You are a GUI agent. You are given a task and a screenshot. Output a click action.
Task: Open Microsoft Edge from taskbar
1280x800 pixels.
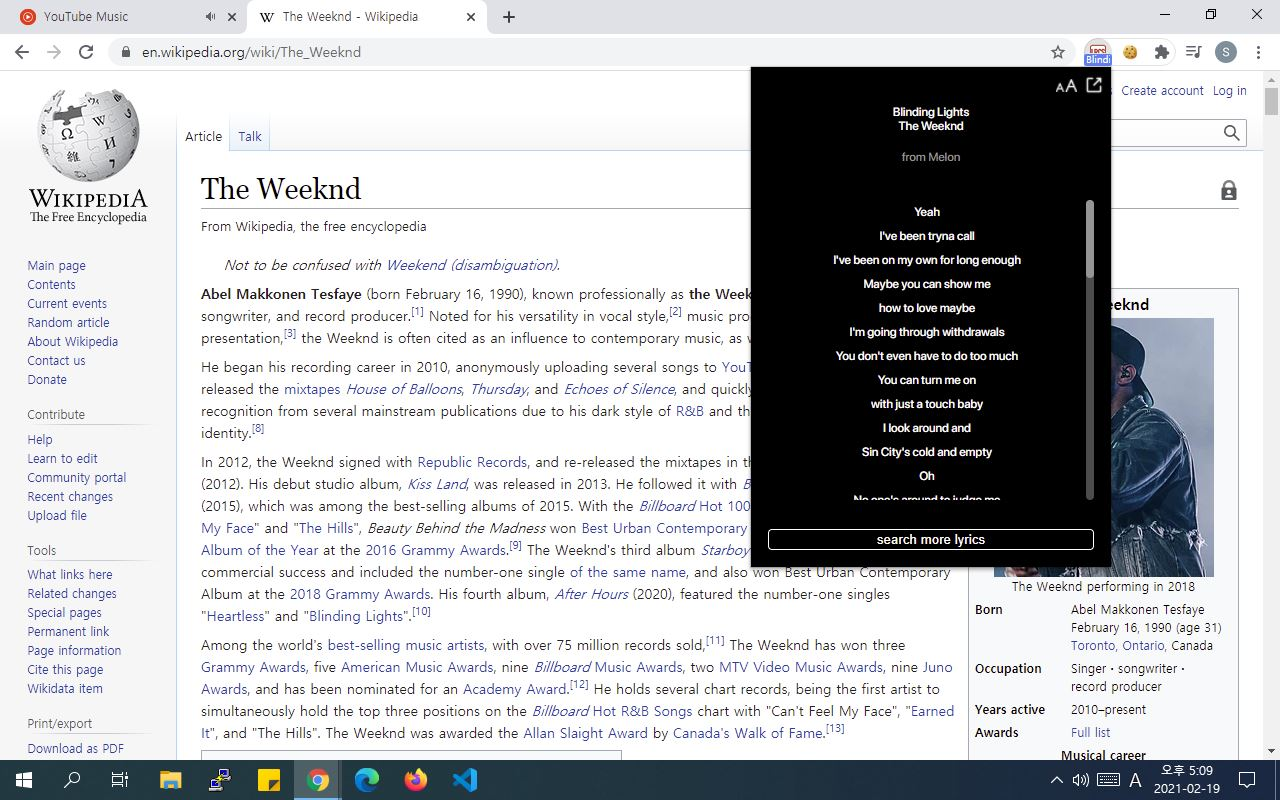coord(367,780)
